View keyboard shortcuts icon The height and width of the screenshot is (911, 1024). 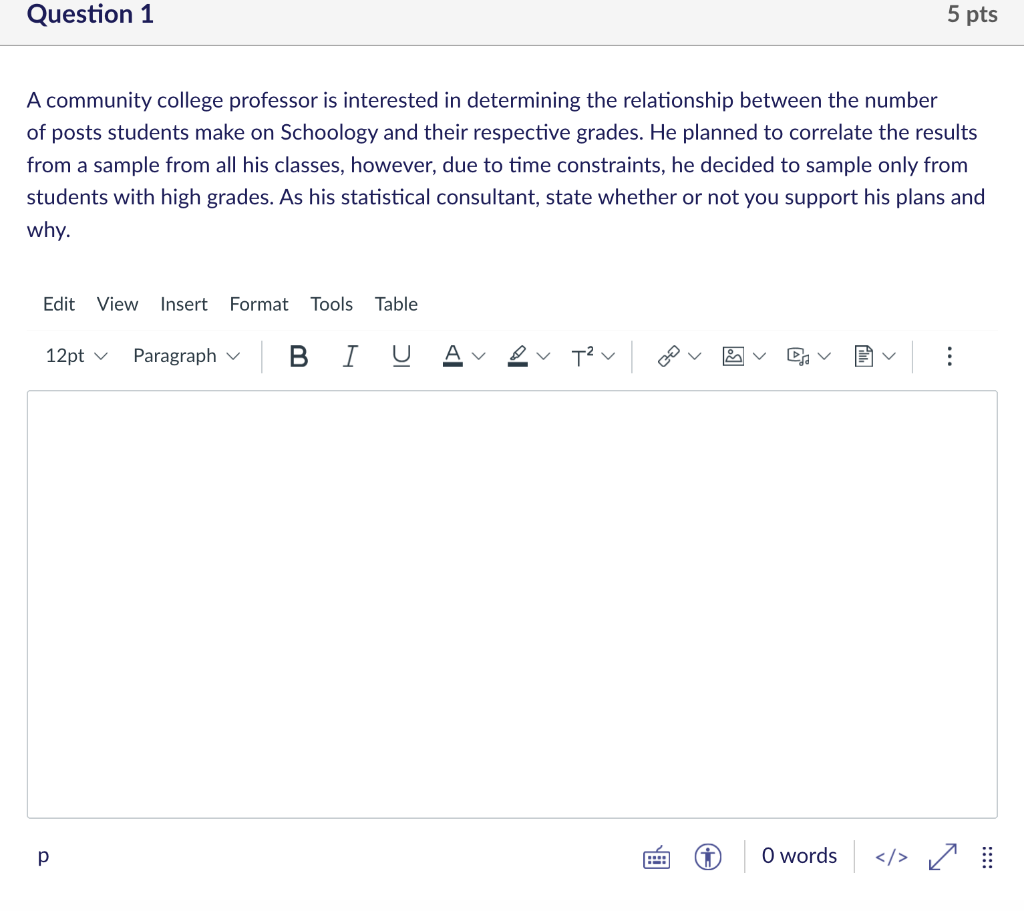click(x=656, y=857)
